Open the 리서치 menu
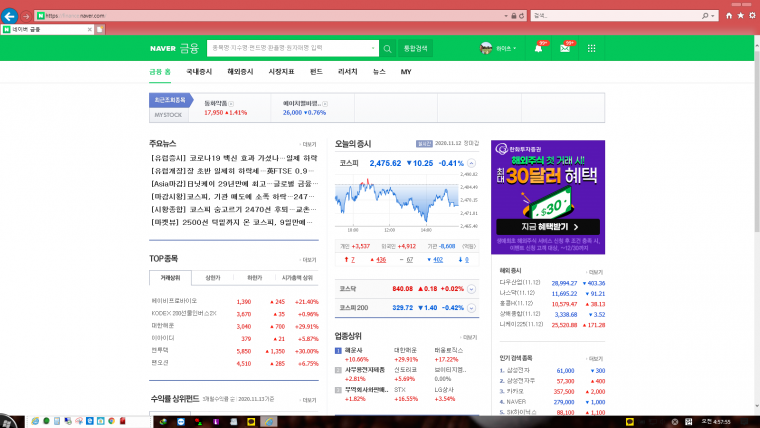 (x=348, y=72)
